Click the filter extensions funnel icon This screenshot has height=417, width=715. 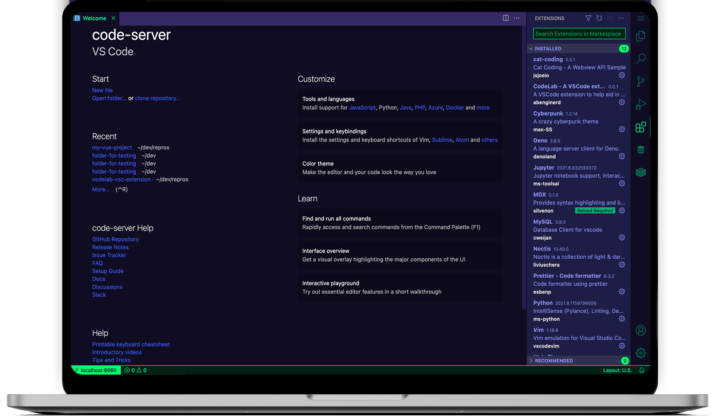(587, 18)
